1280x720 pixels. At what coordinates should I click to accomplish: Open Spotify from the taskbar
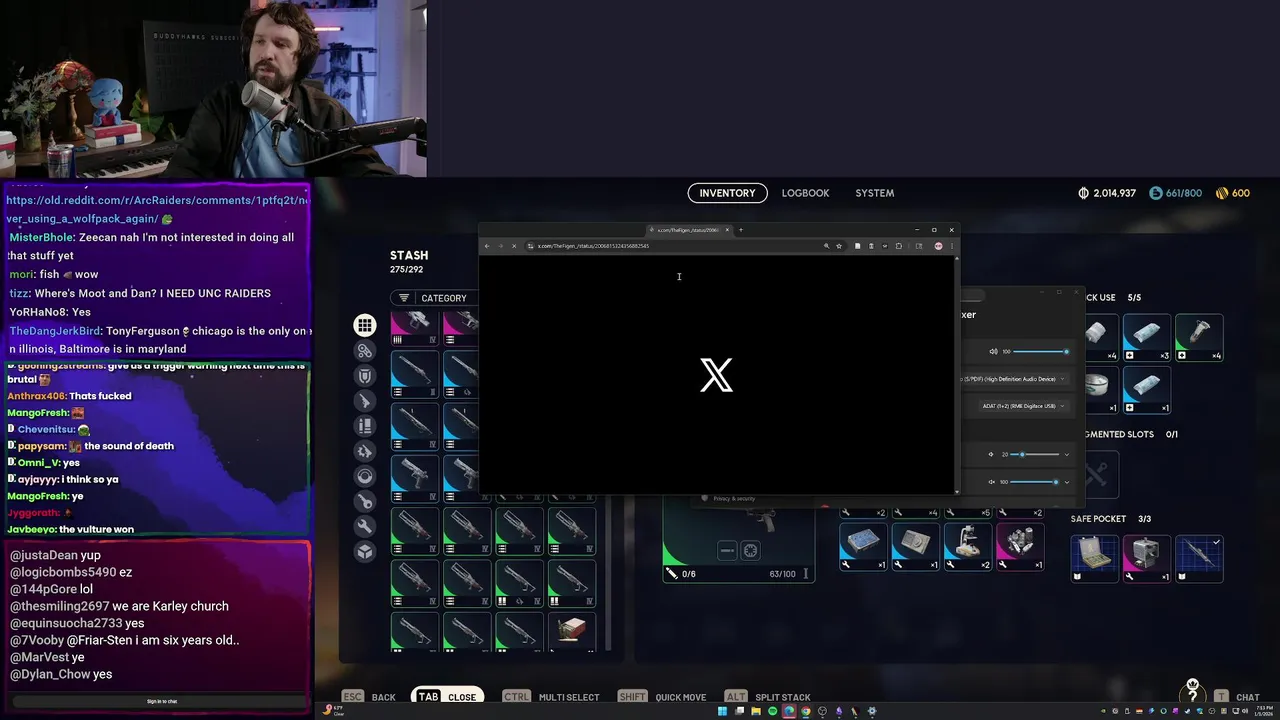[772, 712]
